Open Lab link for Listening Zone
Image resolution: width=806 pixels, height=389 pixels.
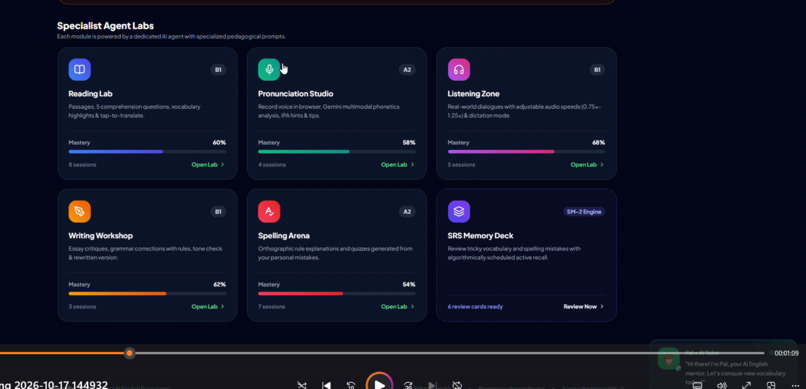(587, 165)
